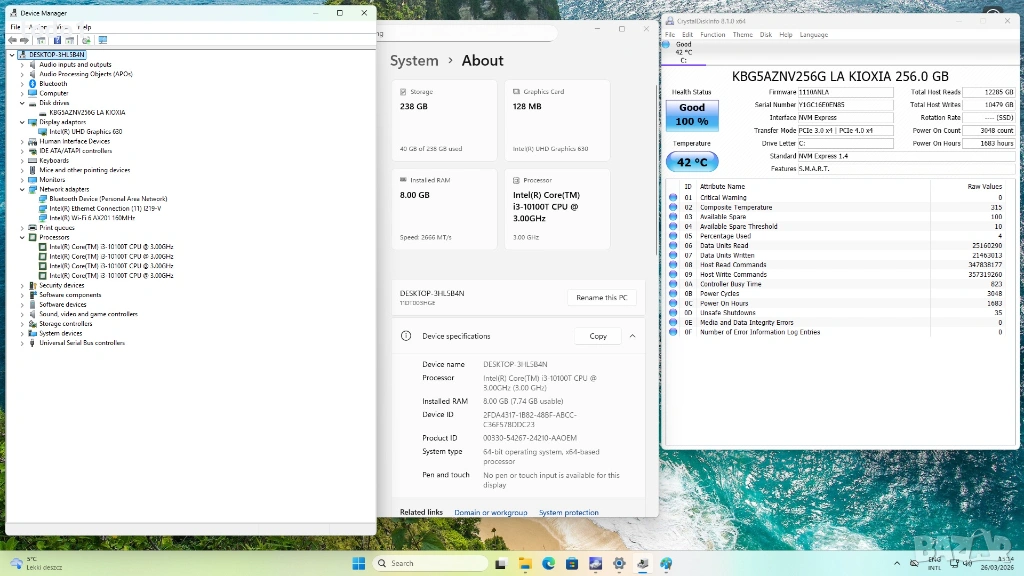
Task: Click the Back arrow in Device Manager toolbar
Action: pos(12,40)
